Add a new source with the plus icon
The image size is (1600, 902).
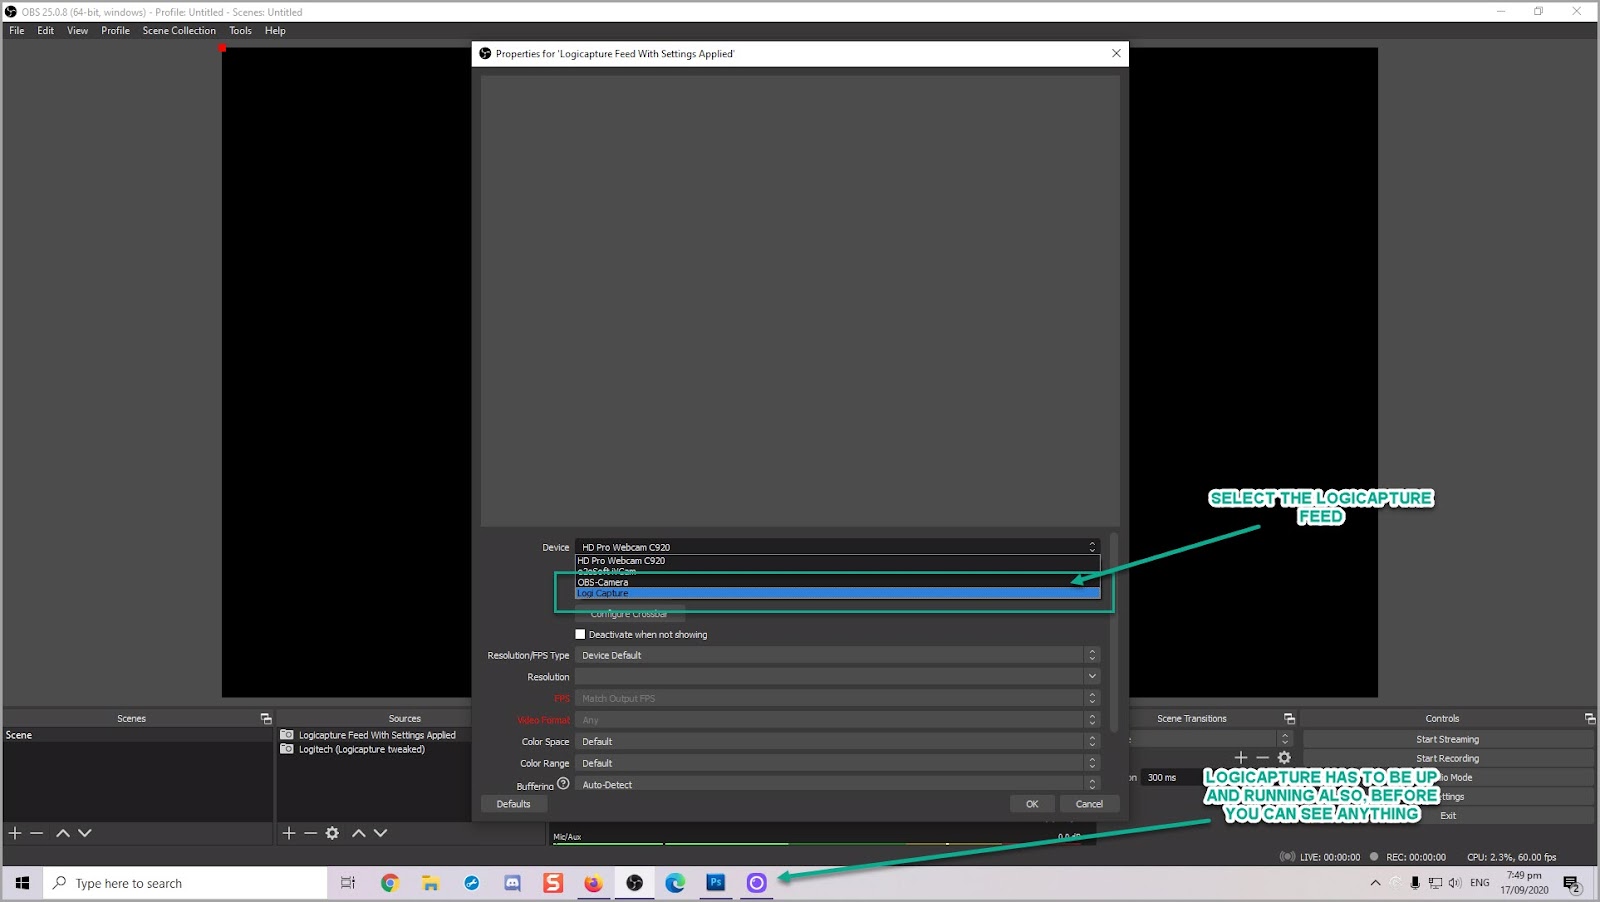click(289, 833)
